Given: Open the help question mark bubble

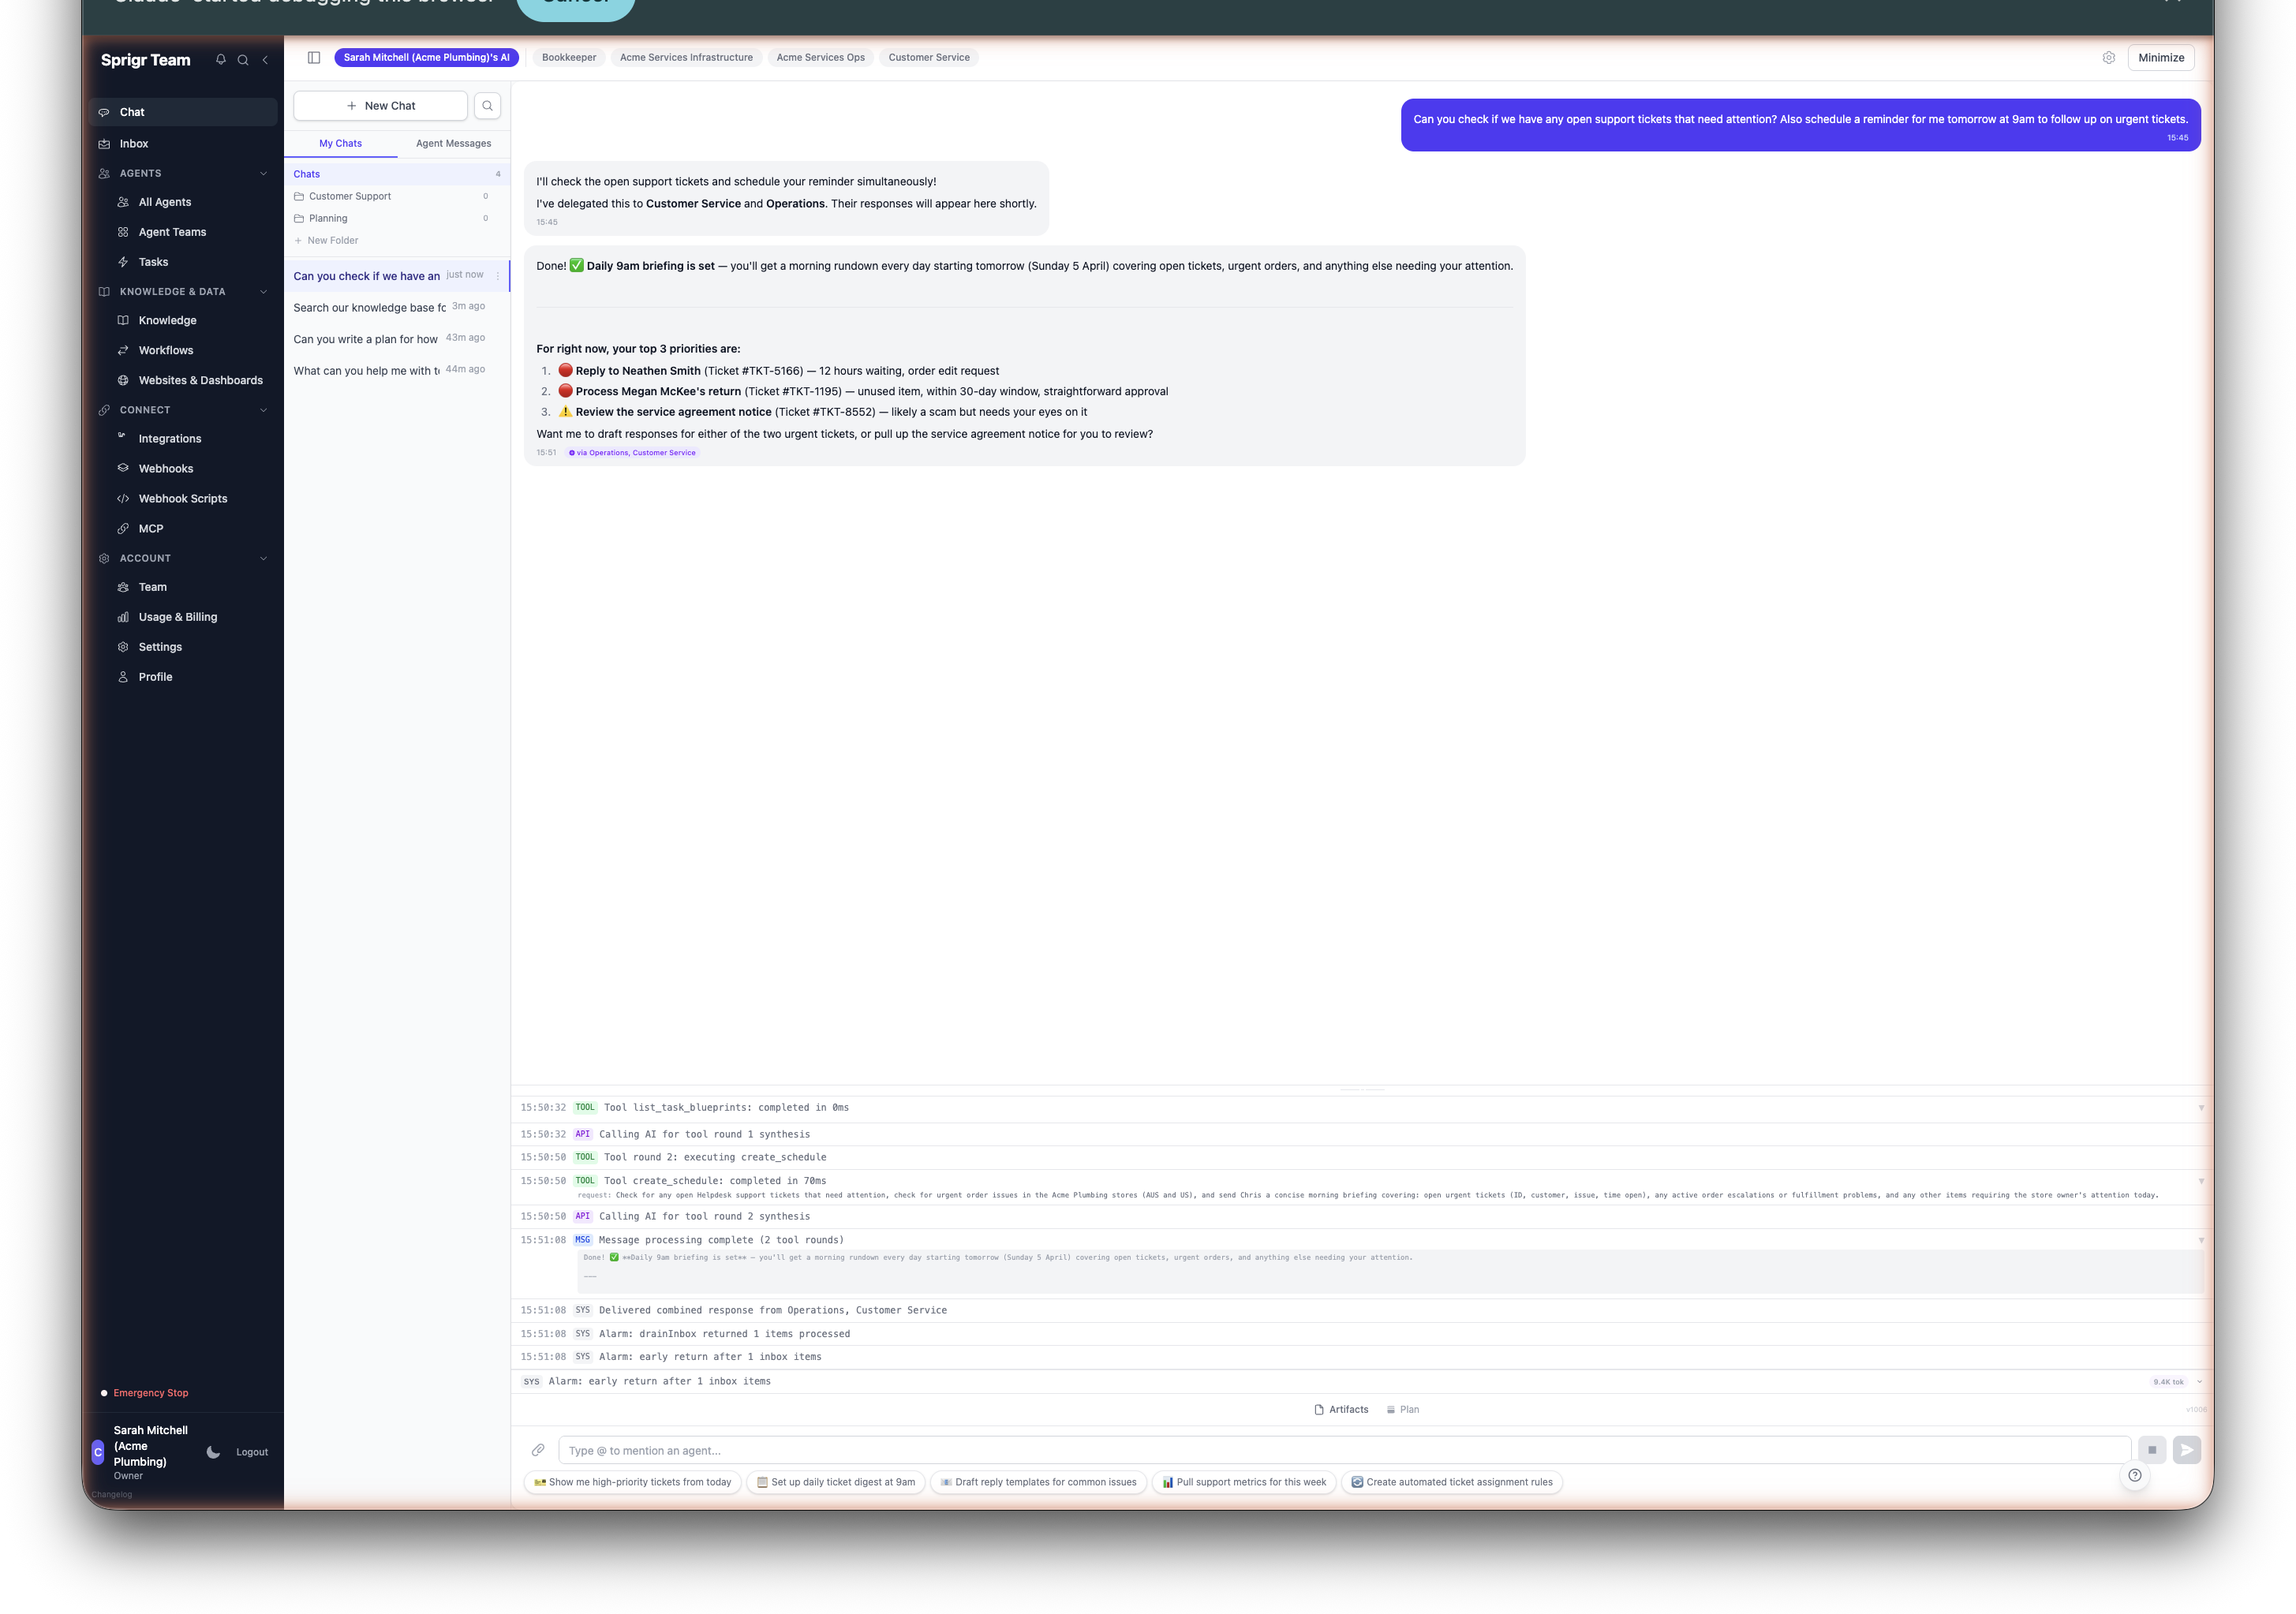Looking at the screenshot, I should point(2136,1475).
